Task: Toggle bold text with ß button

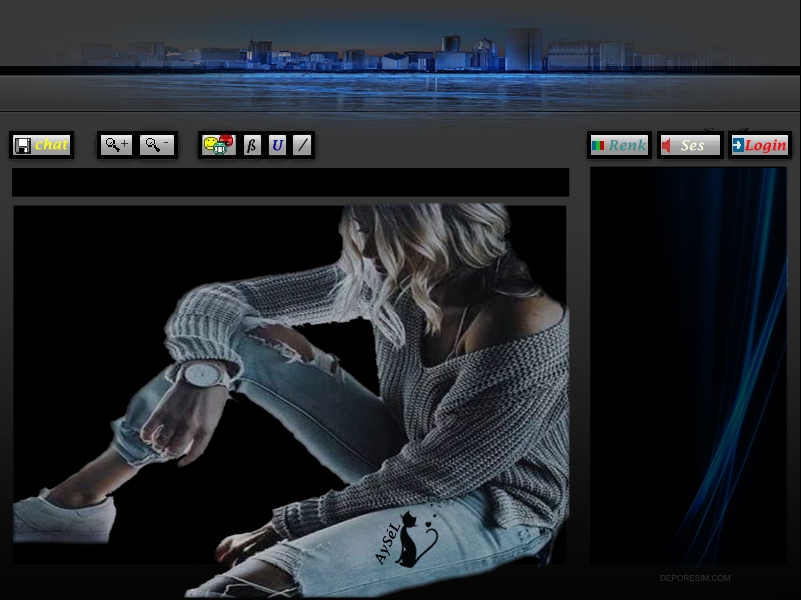Action: (252, 145)
